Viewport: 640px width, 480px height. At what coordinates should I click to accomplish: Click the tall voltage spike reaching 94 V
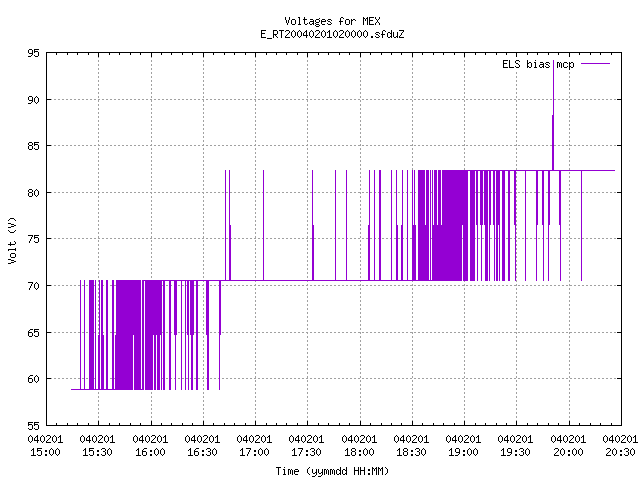coord(553,114)
